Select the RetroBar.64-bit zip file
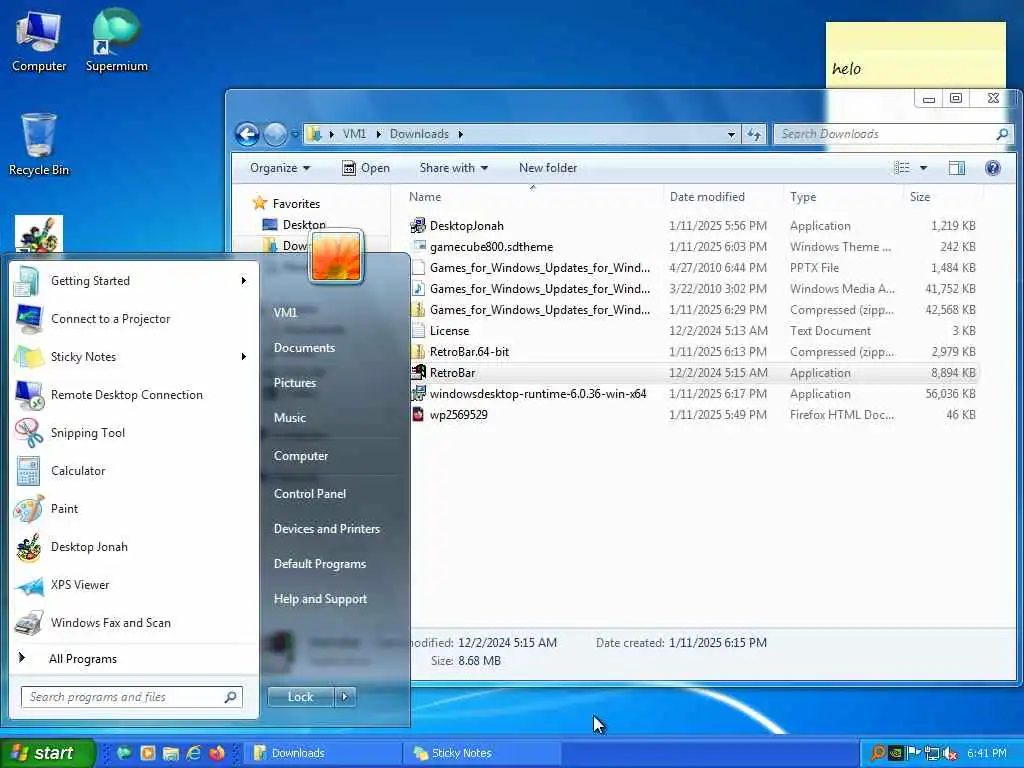Image resolution: width=1024 pixels, height=768 pixels. click(694, 352)
